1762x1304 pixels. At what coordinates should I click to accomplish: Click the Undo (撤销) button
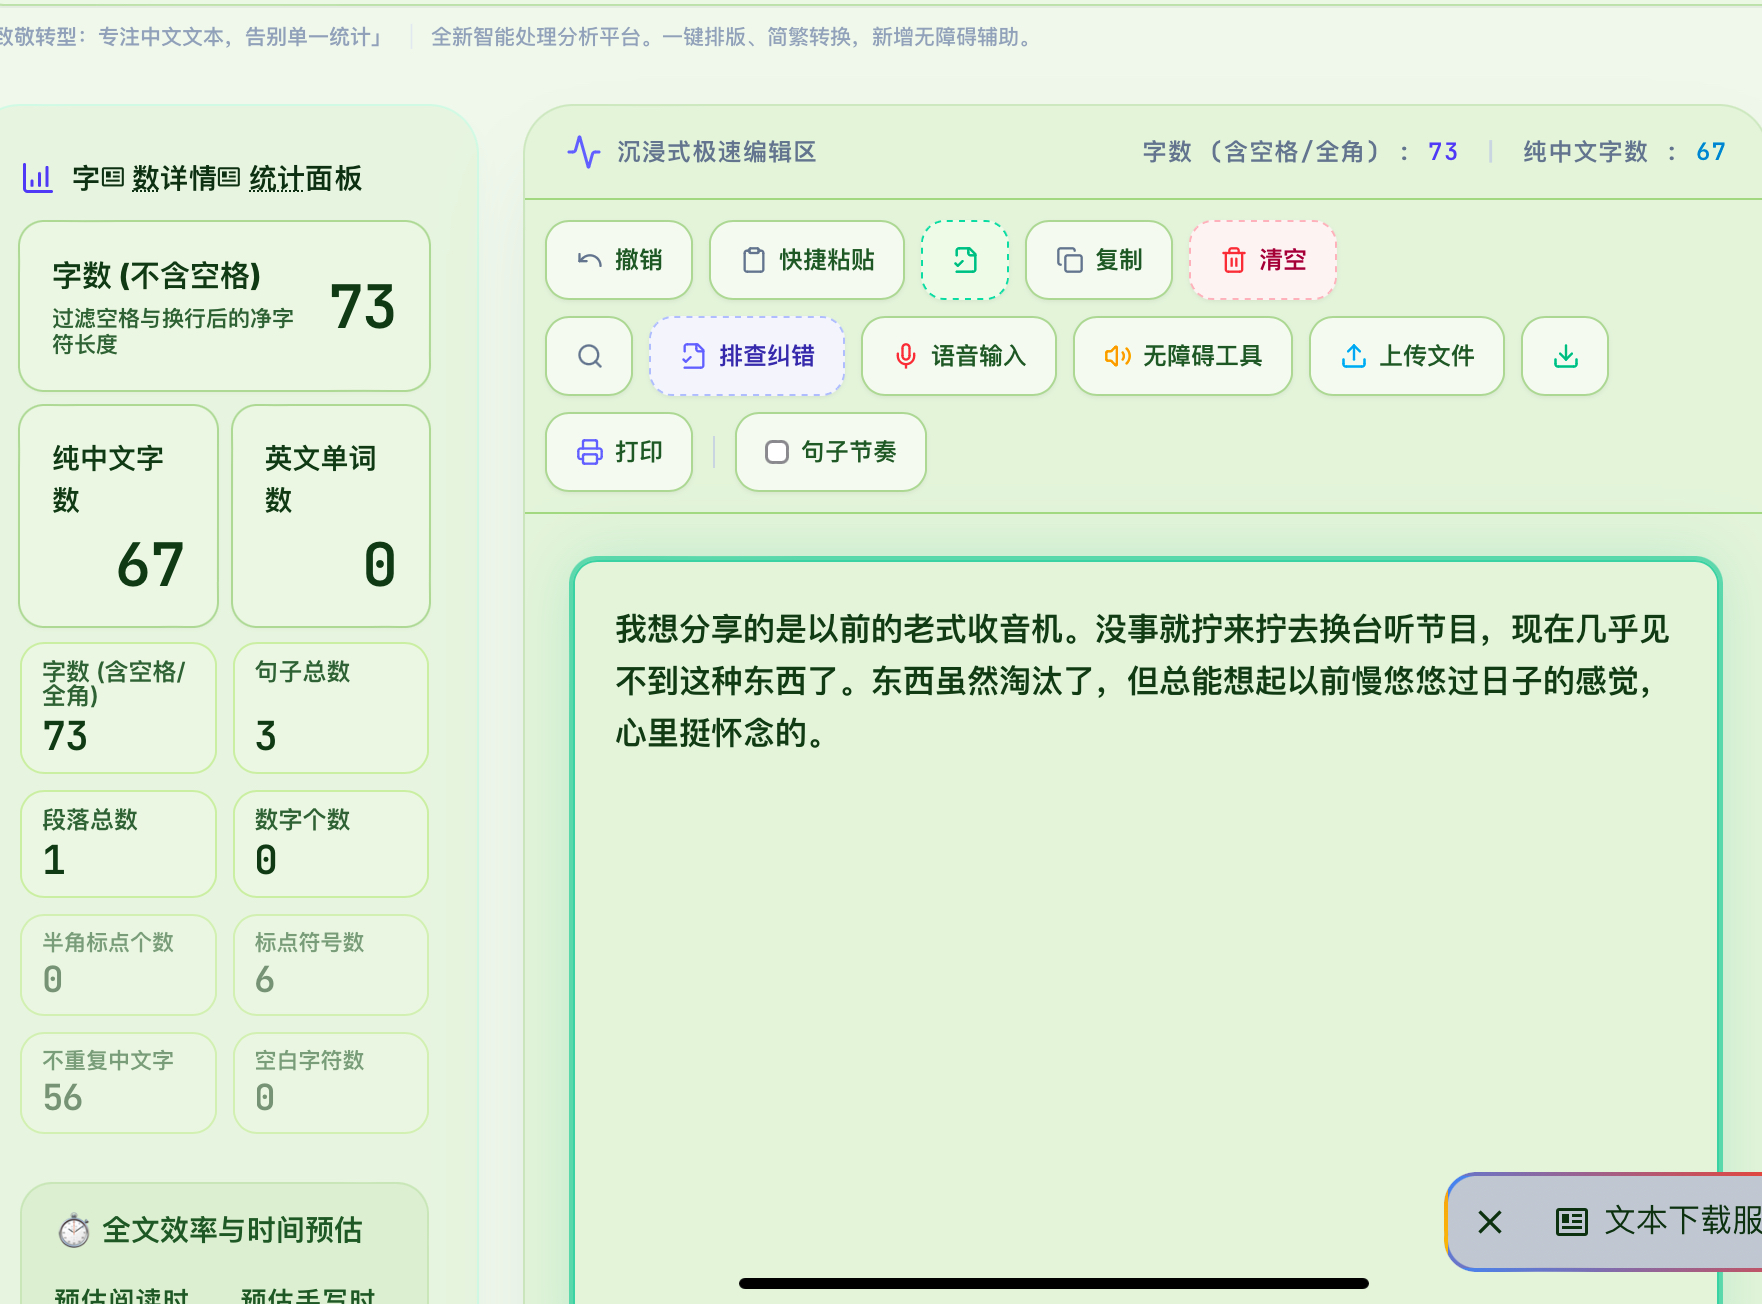point(619,260)
